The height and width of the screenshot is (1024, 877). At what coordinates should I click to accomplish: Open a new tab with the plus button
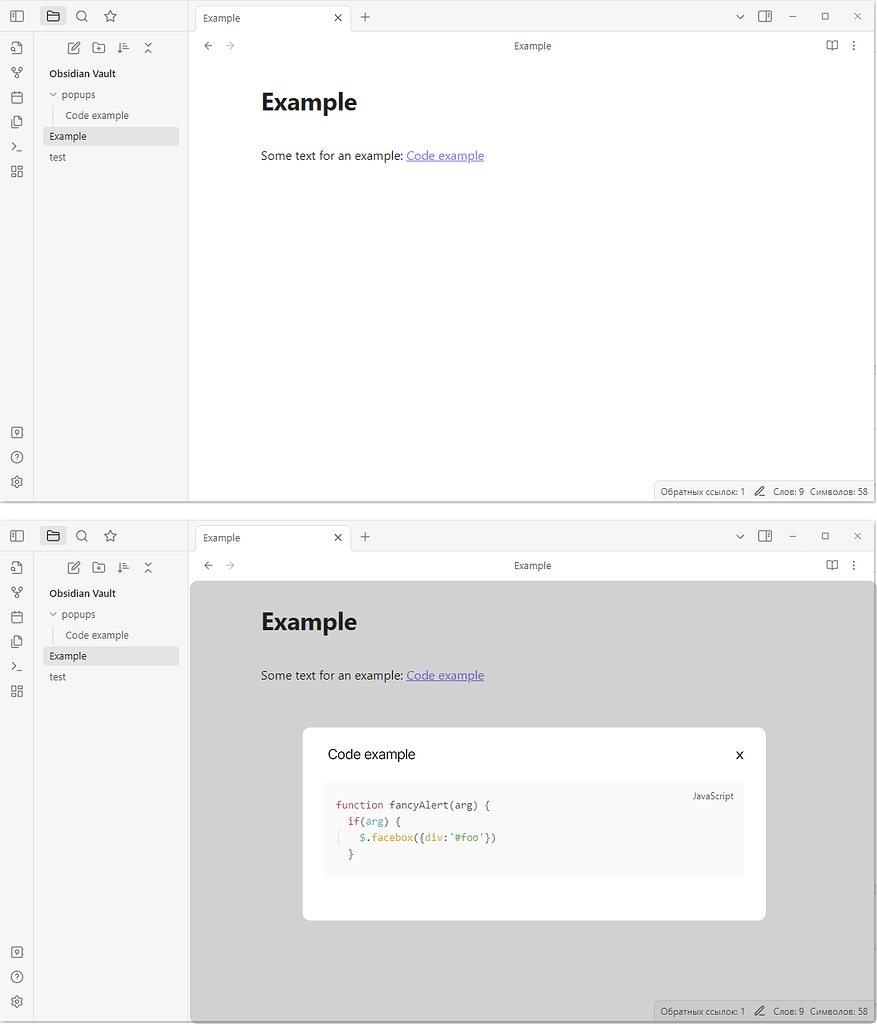click(364, 17)
